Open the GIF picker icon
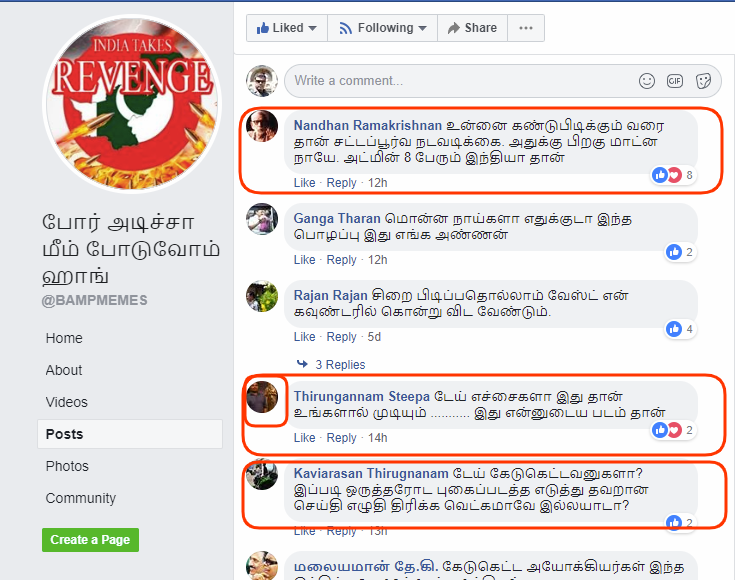Viewport: 735px width, 580px height. pos(675,81)
